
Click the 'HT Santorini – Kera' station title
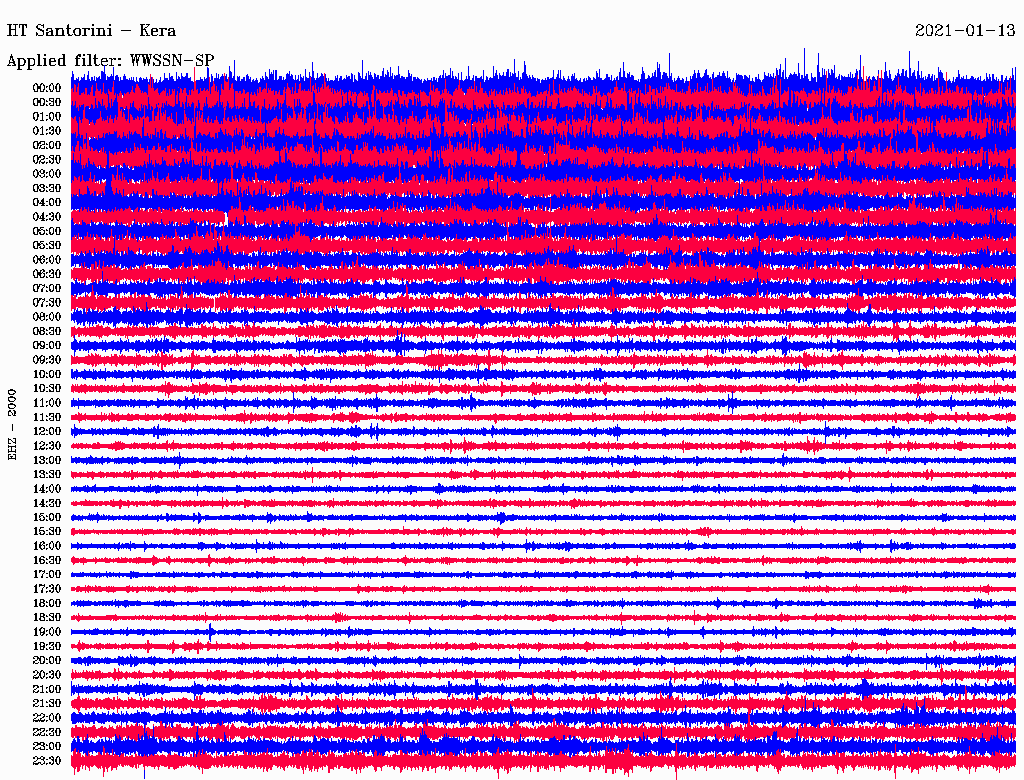pos(91,31)
